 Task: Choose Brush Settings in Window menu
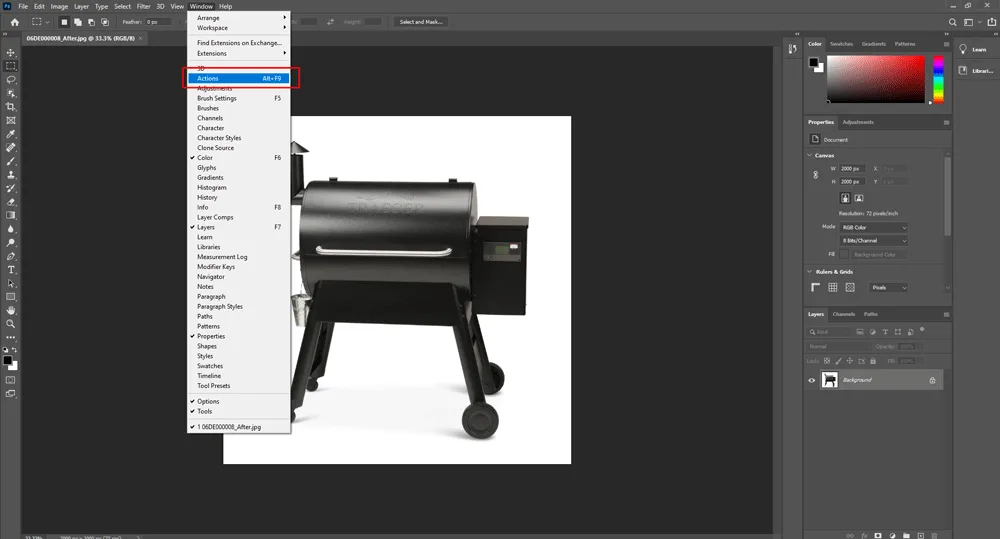tap(239, 98)
